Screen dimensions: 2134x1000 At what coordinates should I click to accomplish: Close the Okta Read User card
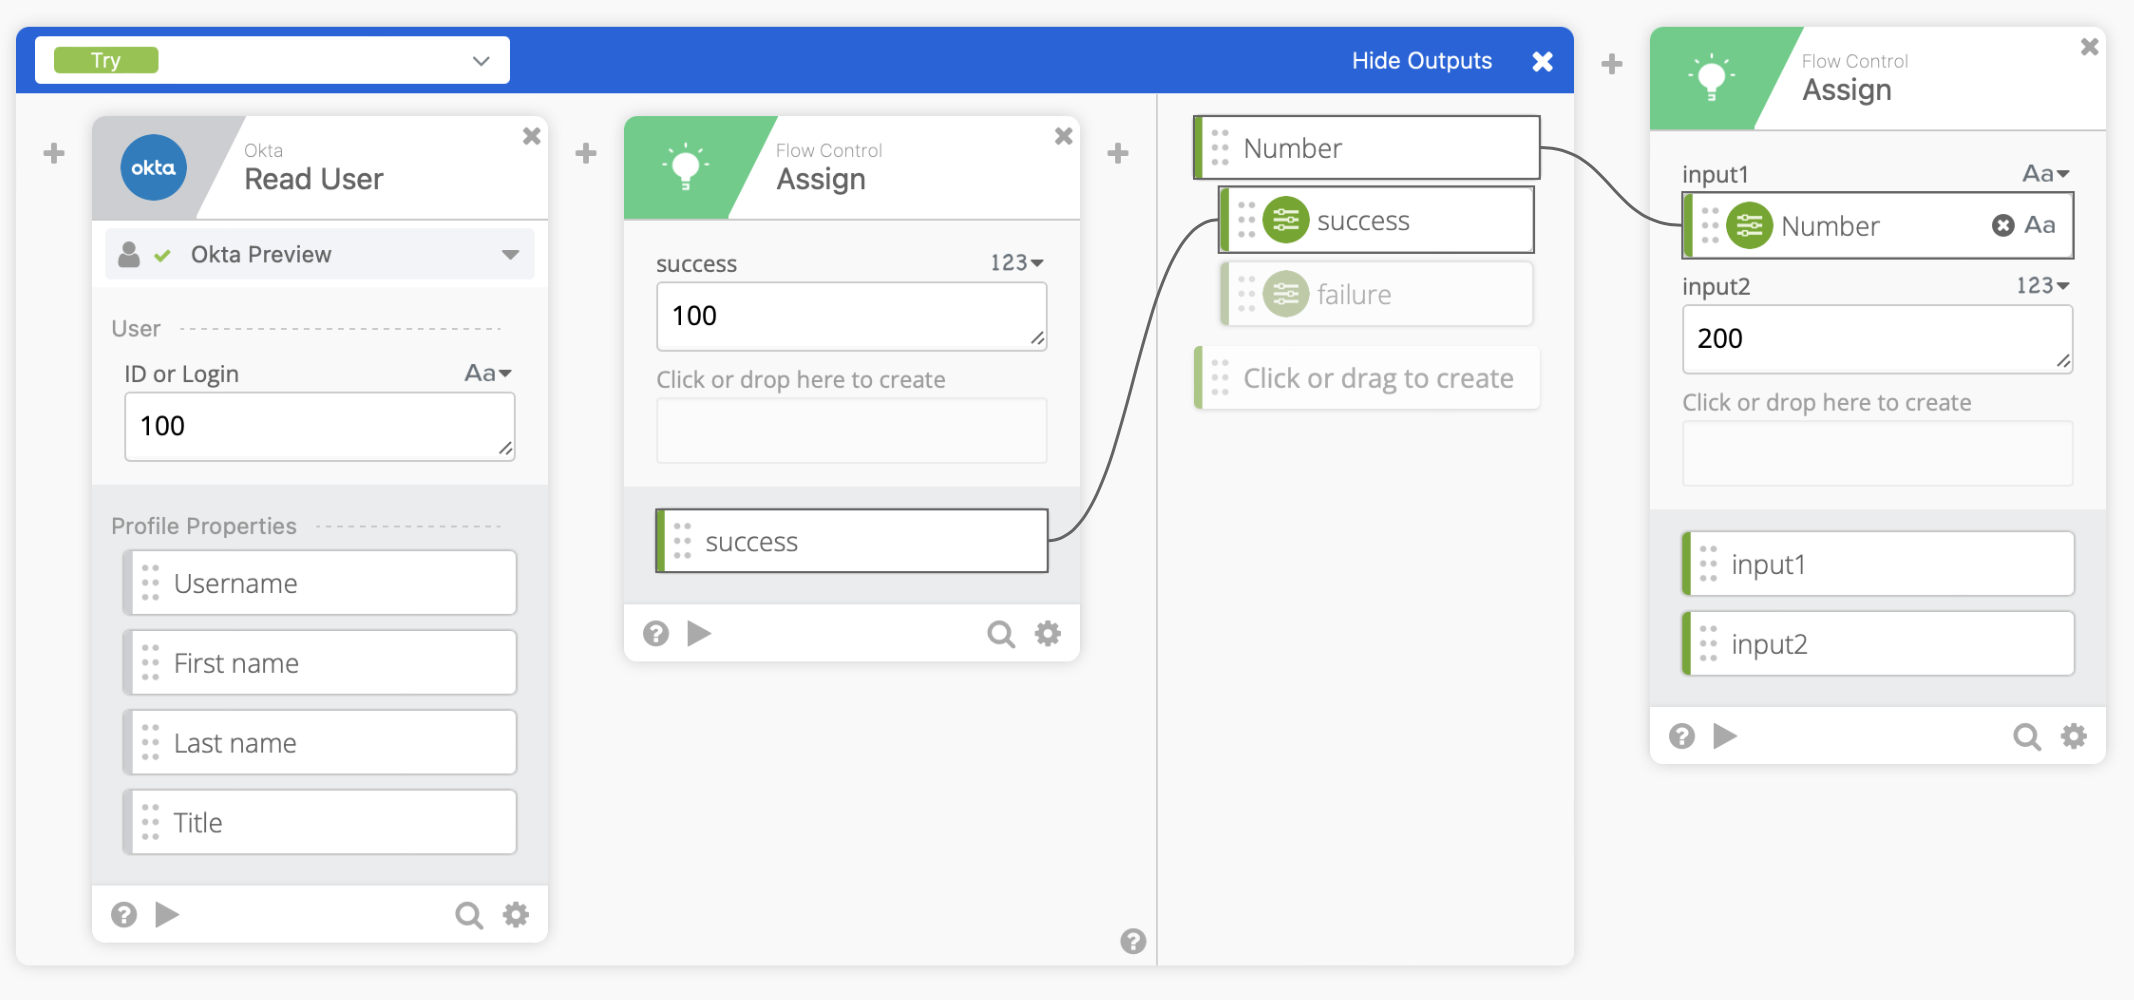point(532,136)
